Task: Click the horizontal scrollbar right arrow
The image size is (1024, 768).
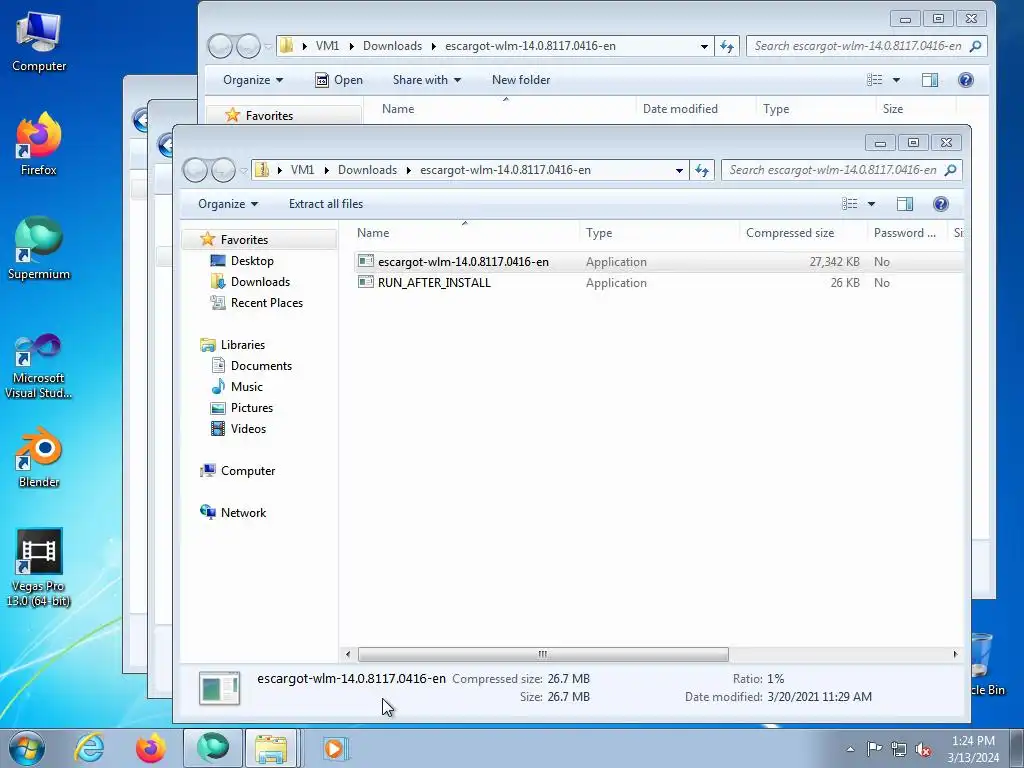Action: pyautogui.click(x=955, y=654)
